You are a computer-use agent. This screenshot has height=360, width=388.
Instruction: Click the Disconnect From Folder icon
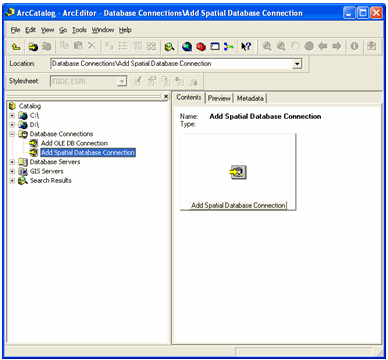47,47
